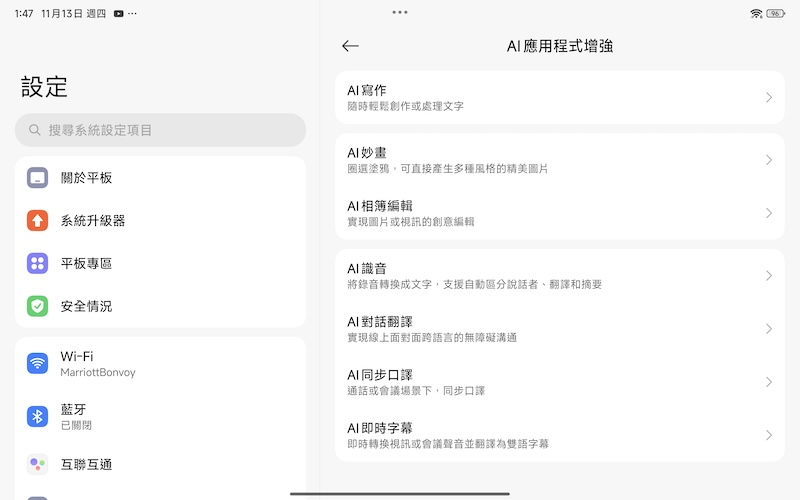
Task: Tap the bottom home gesture bar
Action: click(400, 493)
